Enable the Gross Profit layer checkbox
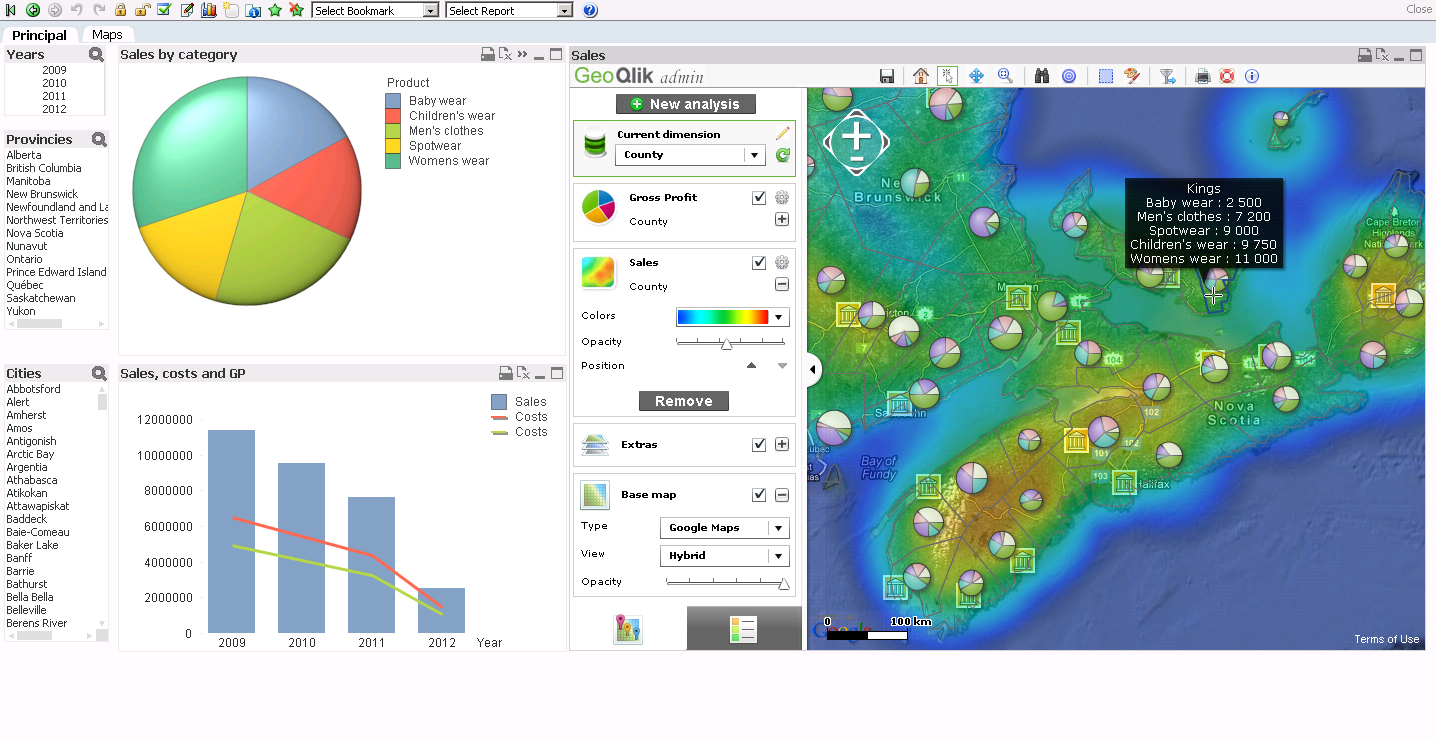Image resolution: width=1436 pixels, height=740 pixels. click(x=759, y=197)
